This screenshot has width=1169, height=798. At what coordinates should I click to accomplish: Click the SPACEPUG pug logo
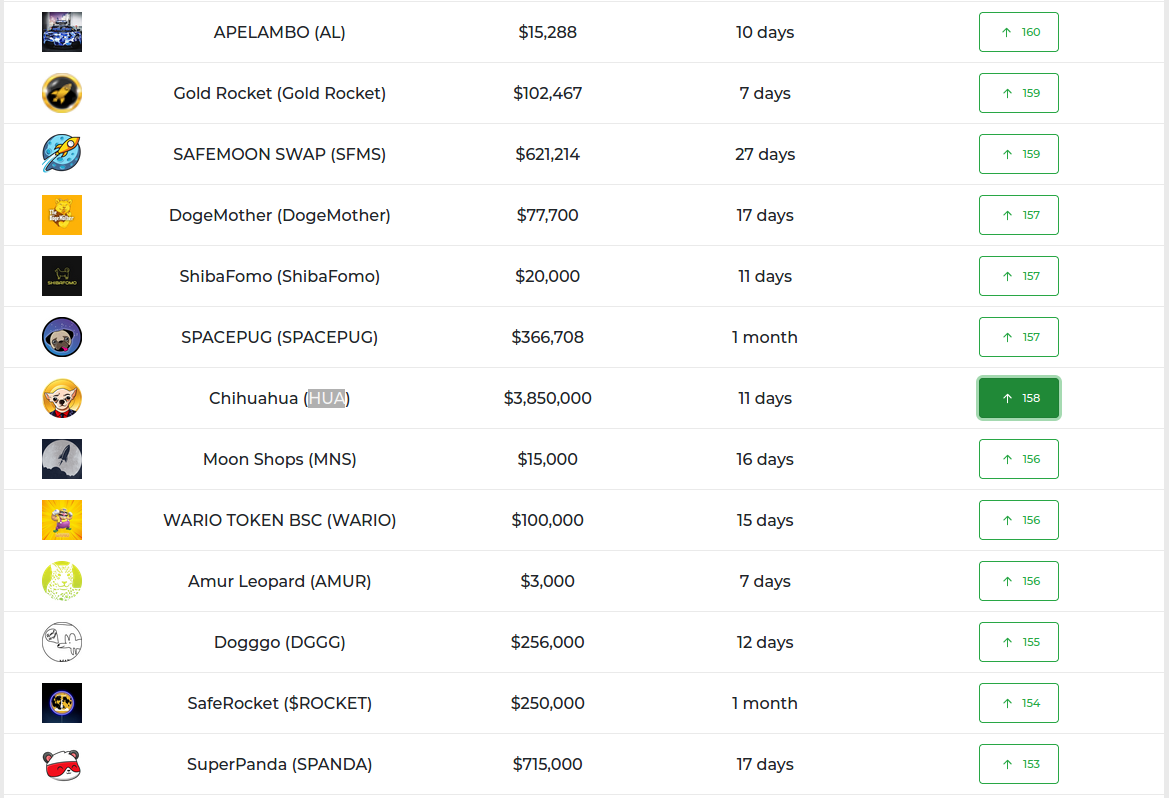(x=62, y=337)
